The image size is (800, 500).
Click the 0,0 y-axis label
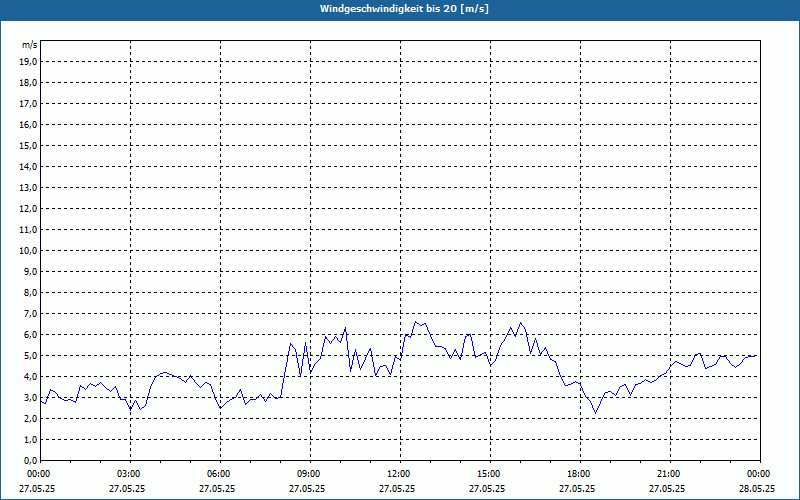[30, 460]
